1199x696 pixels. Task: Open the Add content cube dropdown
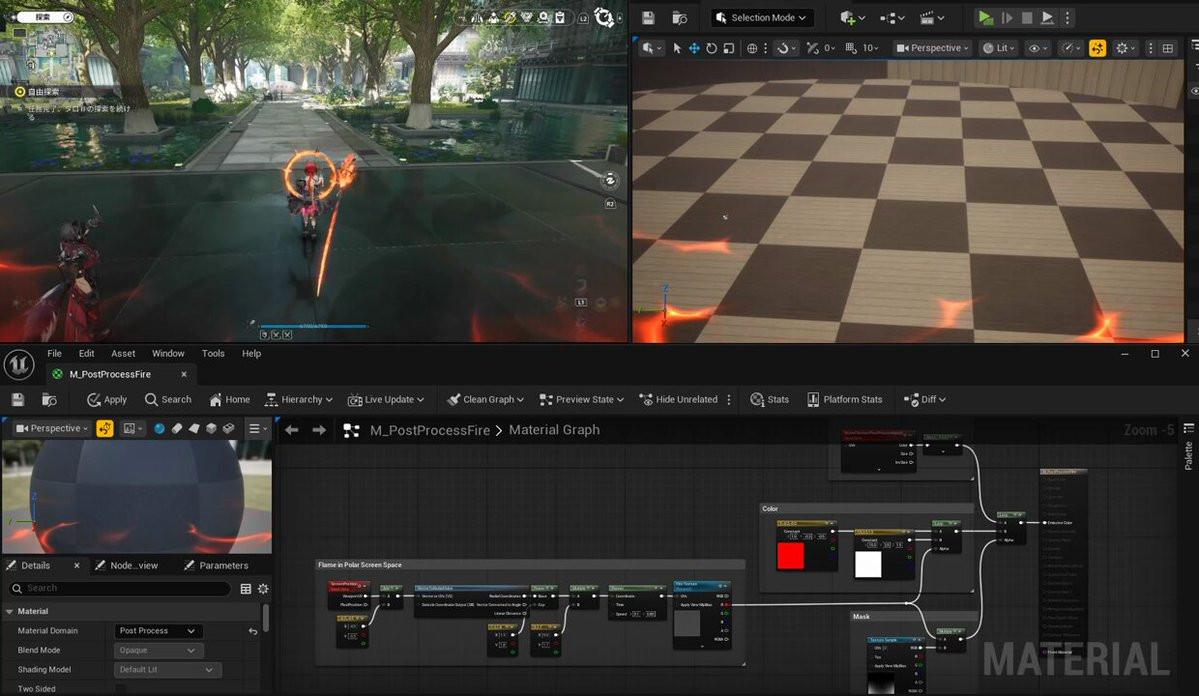852,18
